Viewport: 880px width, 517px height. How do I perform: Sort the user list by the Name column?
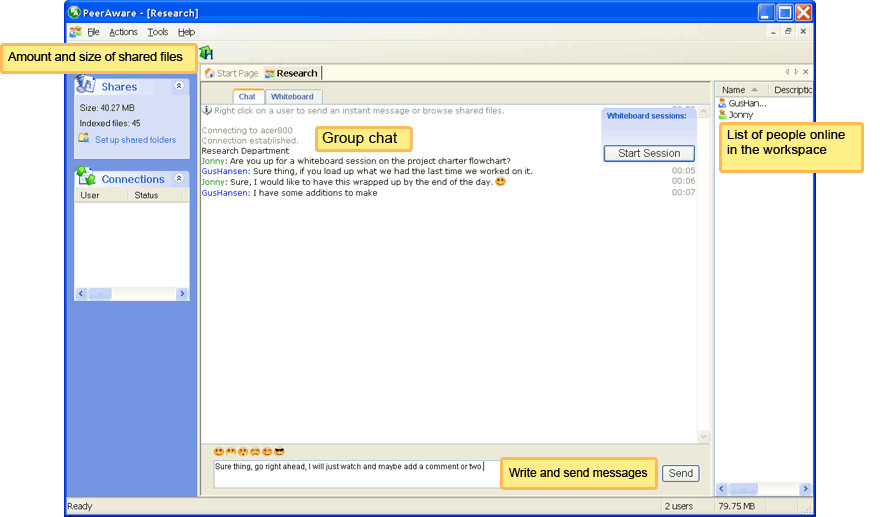click(740, 90)
